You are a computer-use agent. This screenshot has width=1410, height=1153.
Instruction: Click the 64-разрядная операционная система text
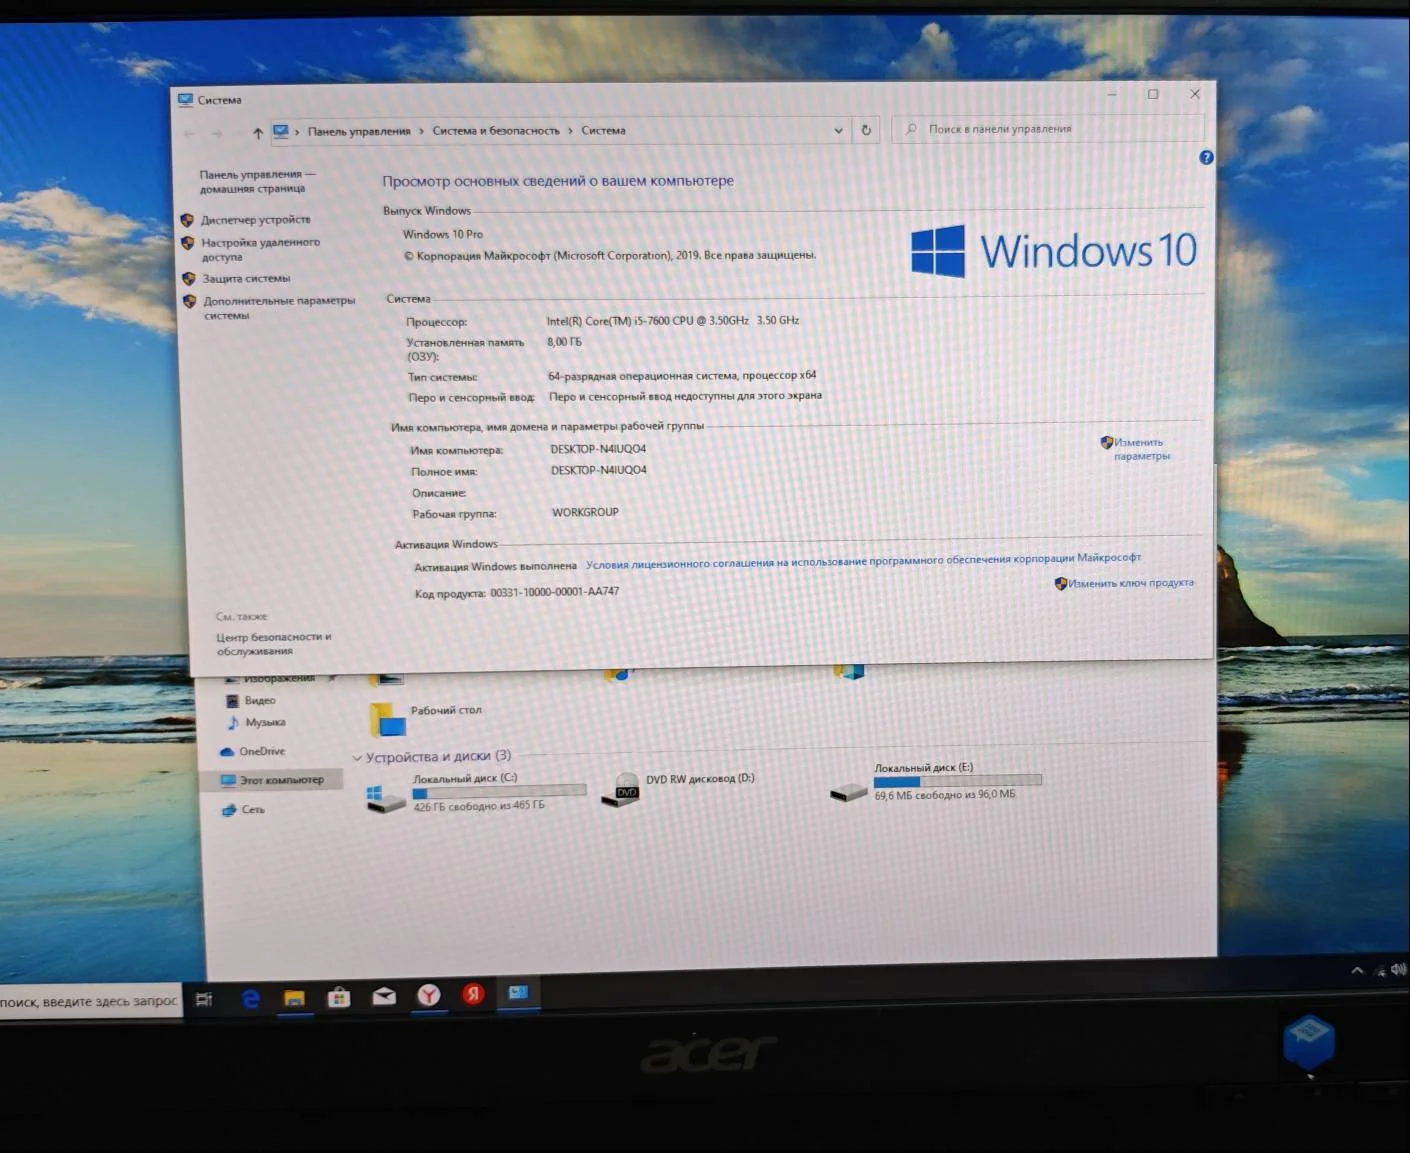click(x=682, y=376)
